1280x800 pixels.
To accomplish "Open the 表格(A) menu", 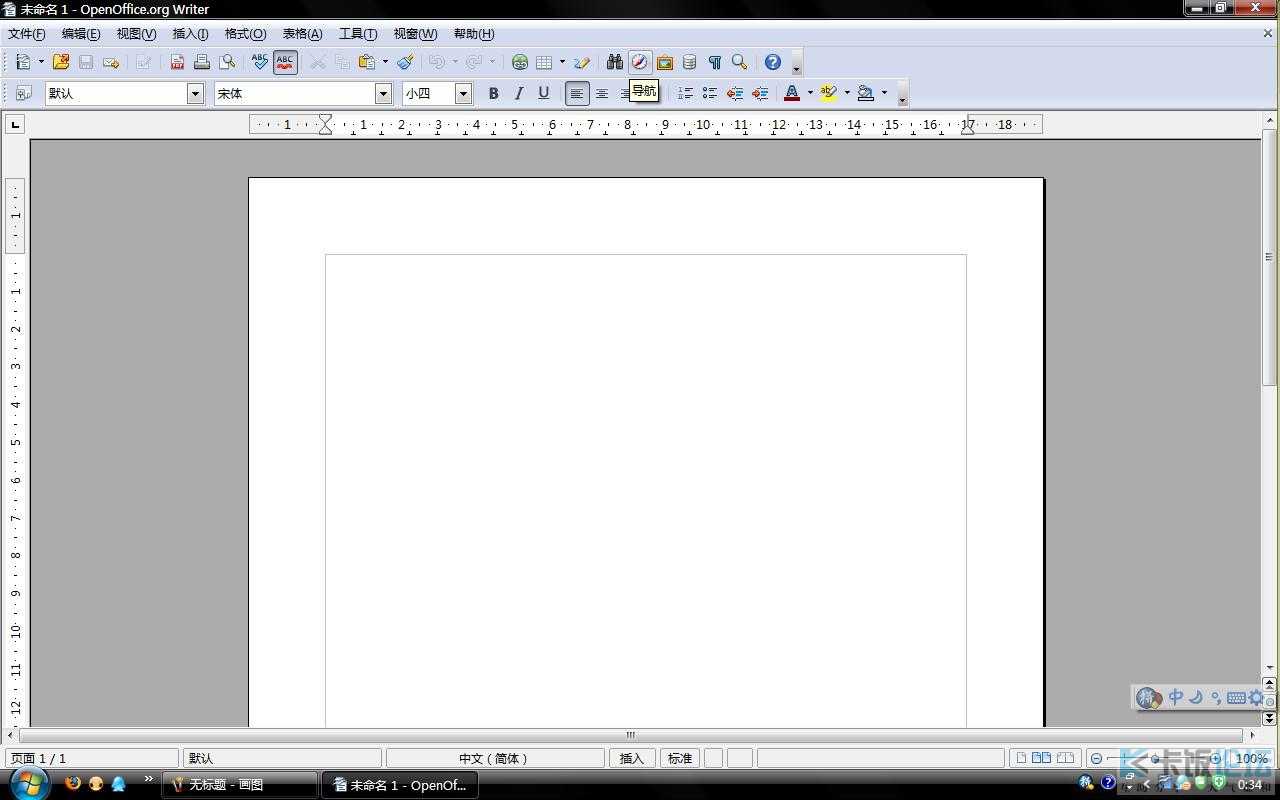I will click(302, 34).
